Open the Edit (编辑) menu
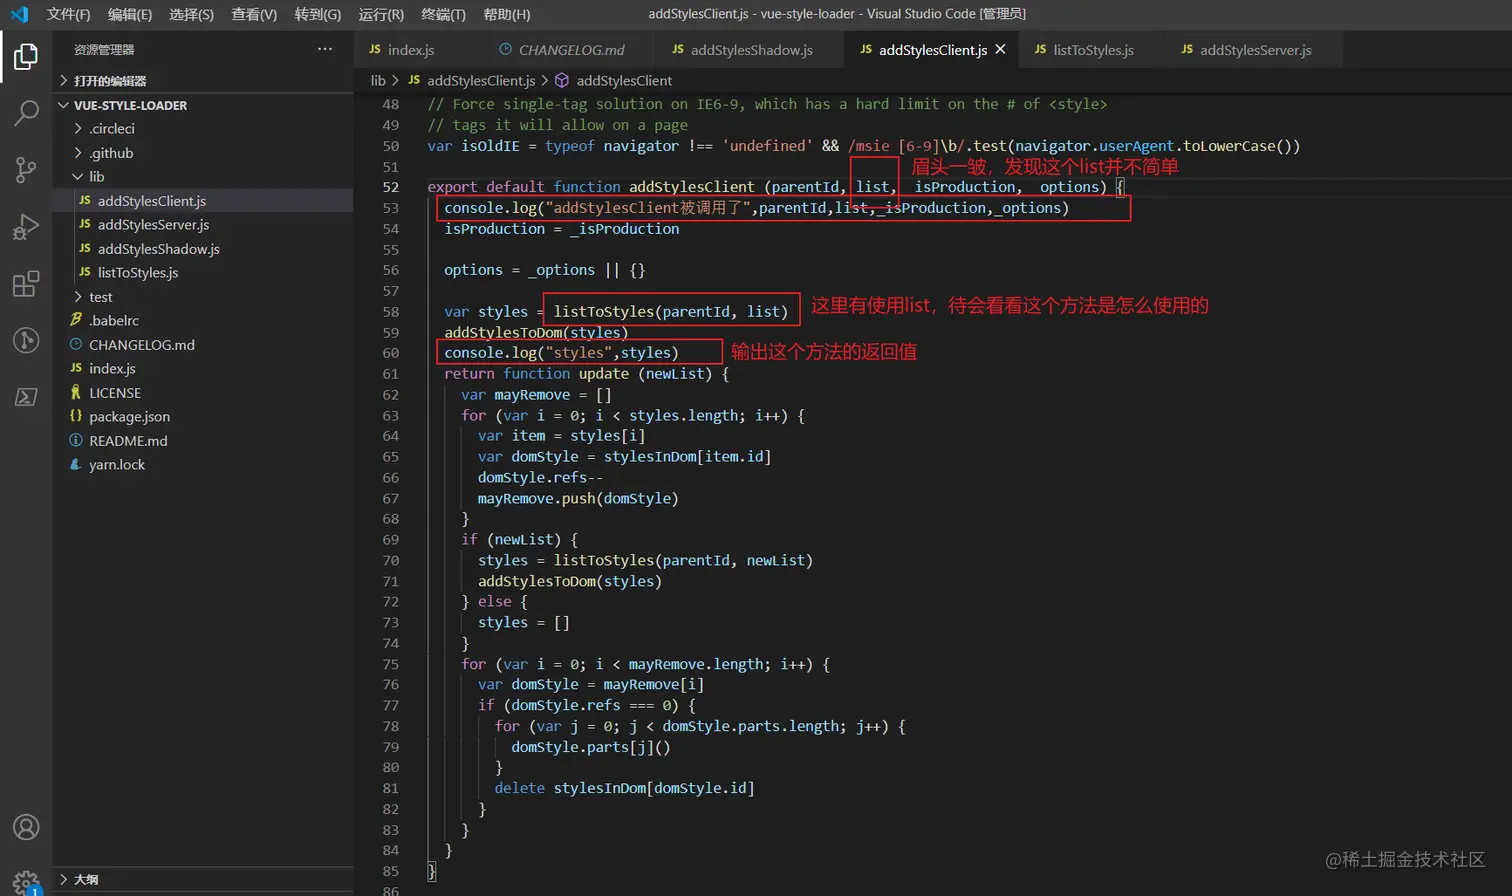This screenshot has width=1512, height=896. pyautogui.click(x=130, y=14)
